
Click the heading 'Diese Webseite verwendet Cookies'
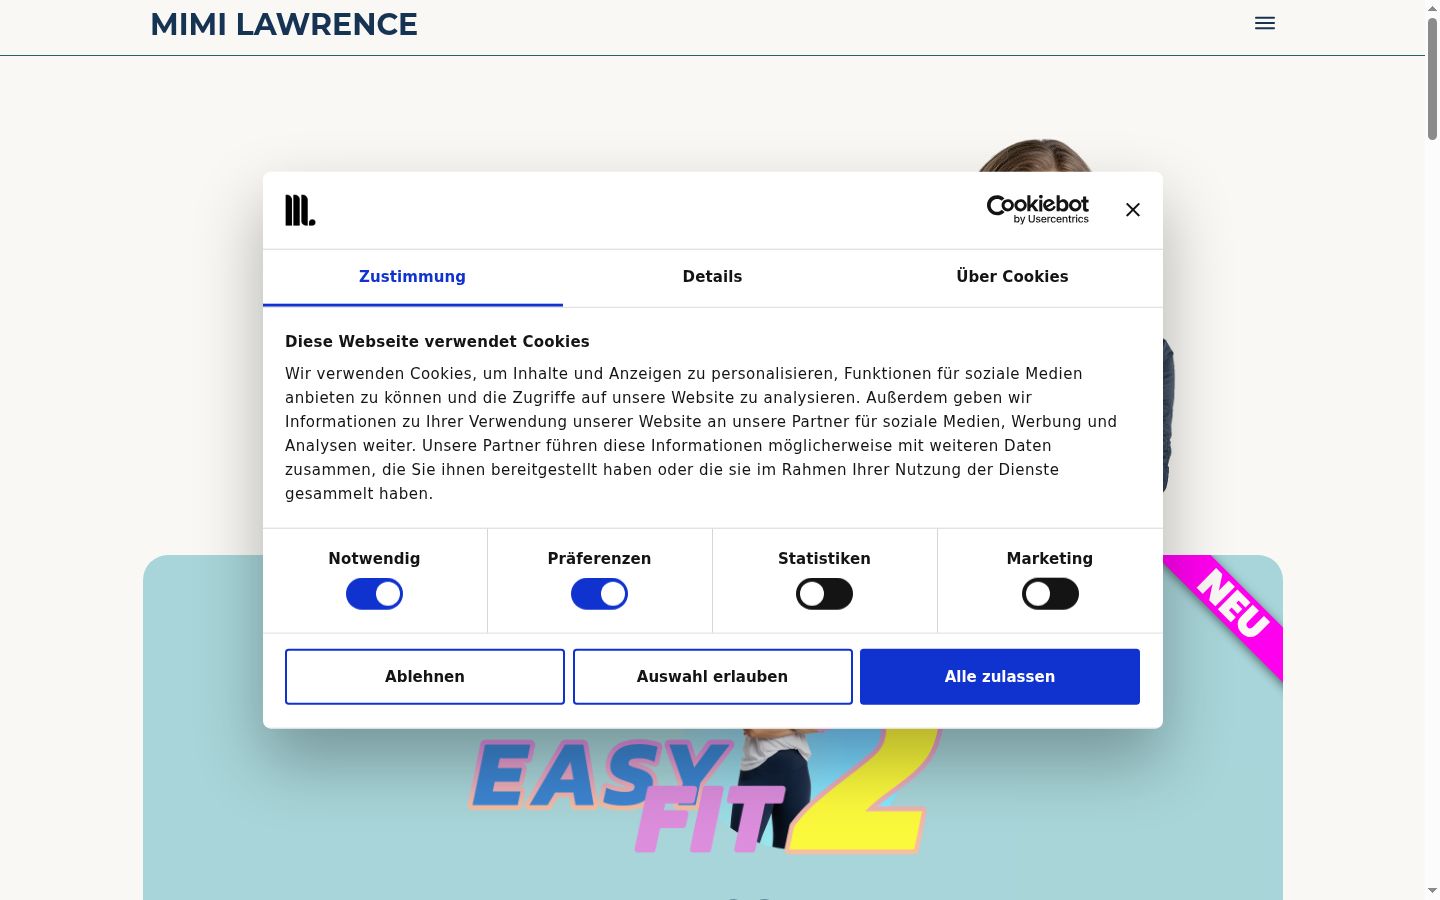[437, 342]
